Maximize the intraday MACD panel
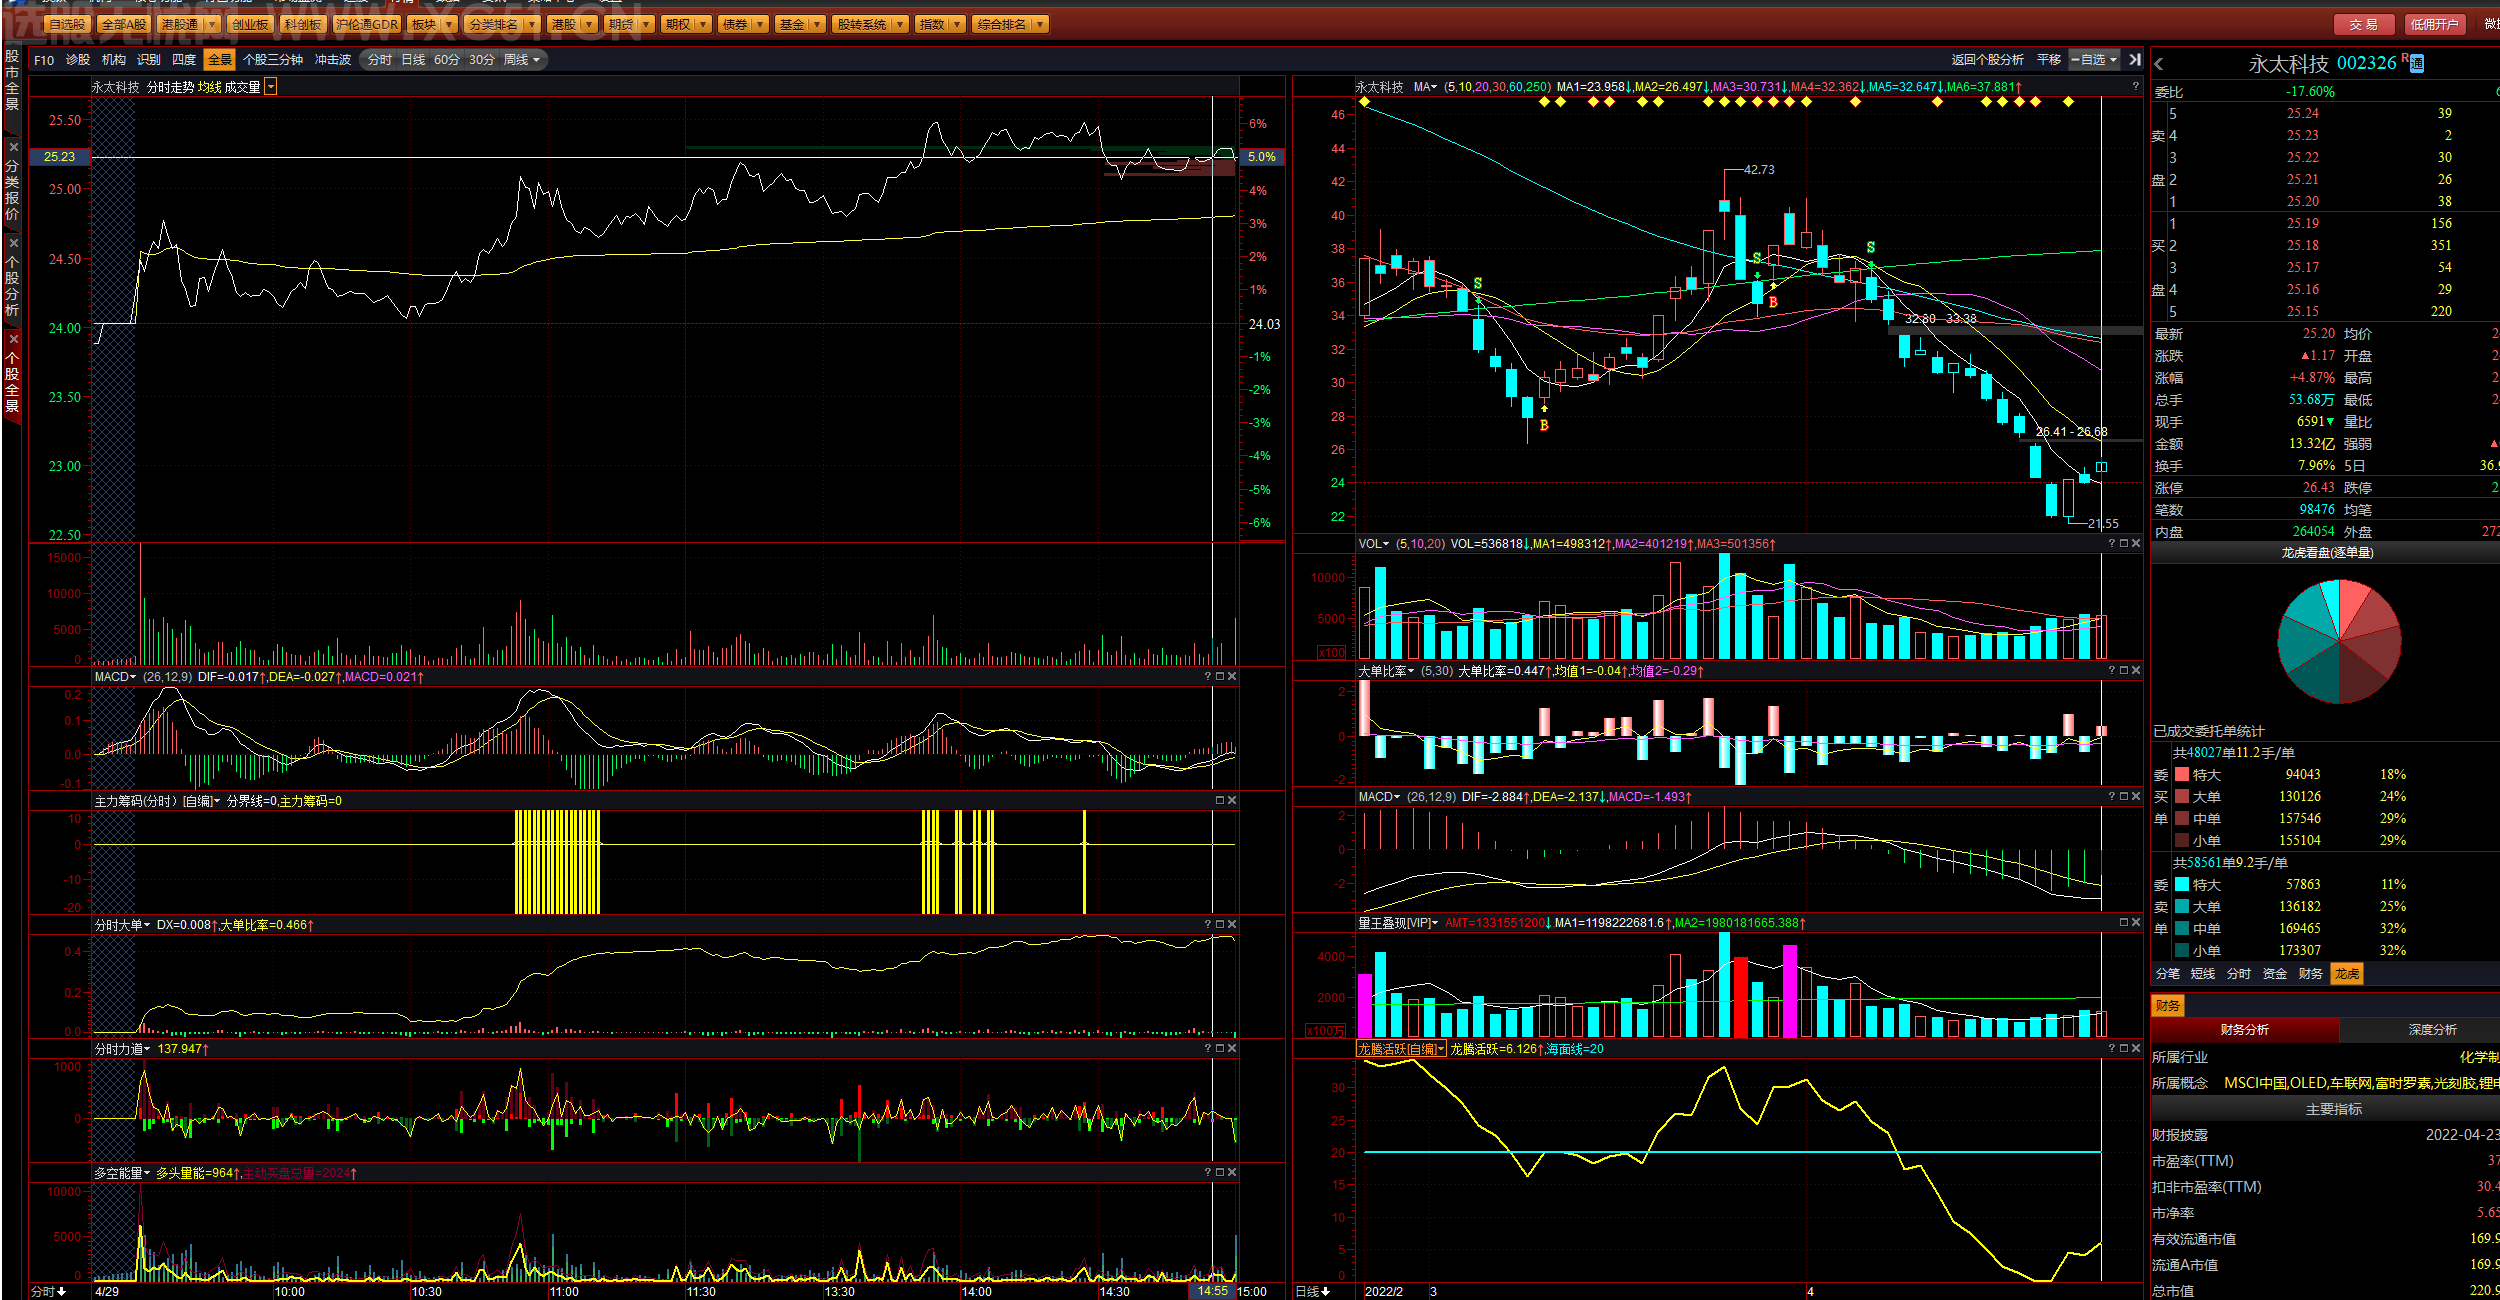The height and width of the screenshot is (1300, 2500). pyautogui.click(x=1220, y=677)
